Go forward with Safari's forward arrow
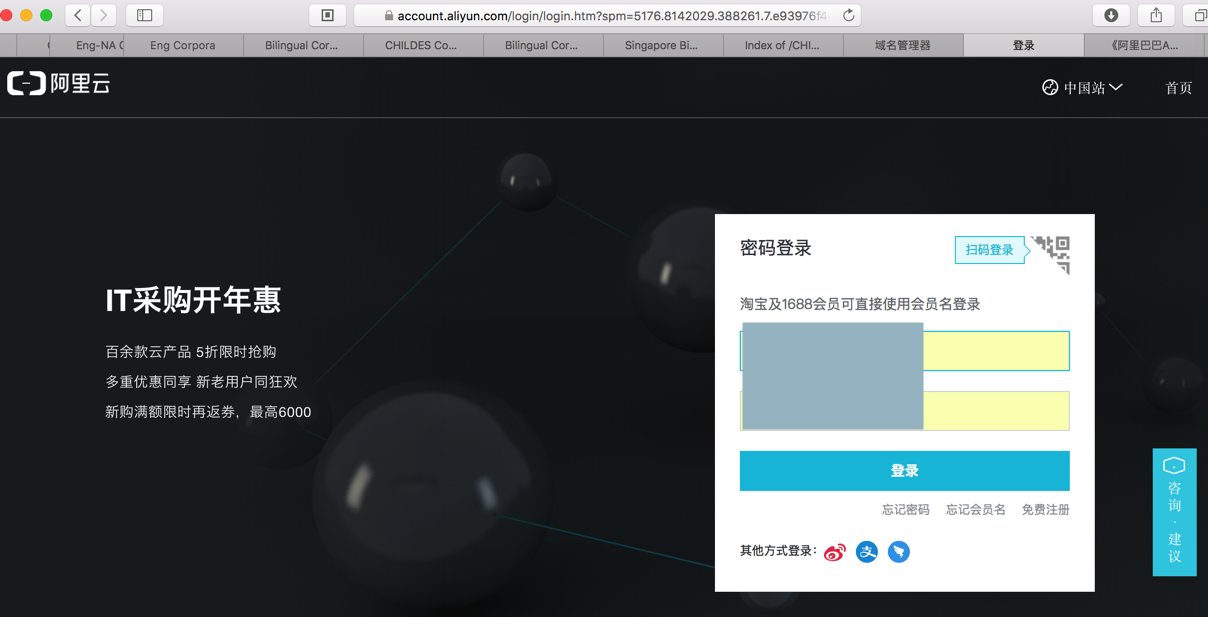The width and height of the screenshot is (1208, 617). 104,15
